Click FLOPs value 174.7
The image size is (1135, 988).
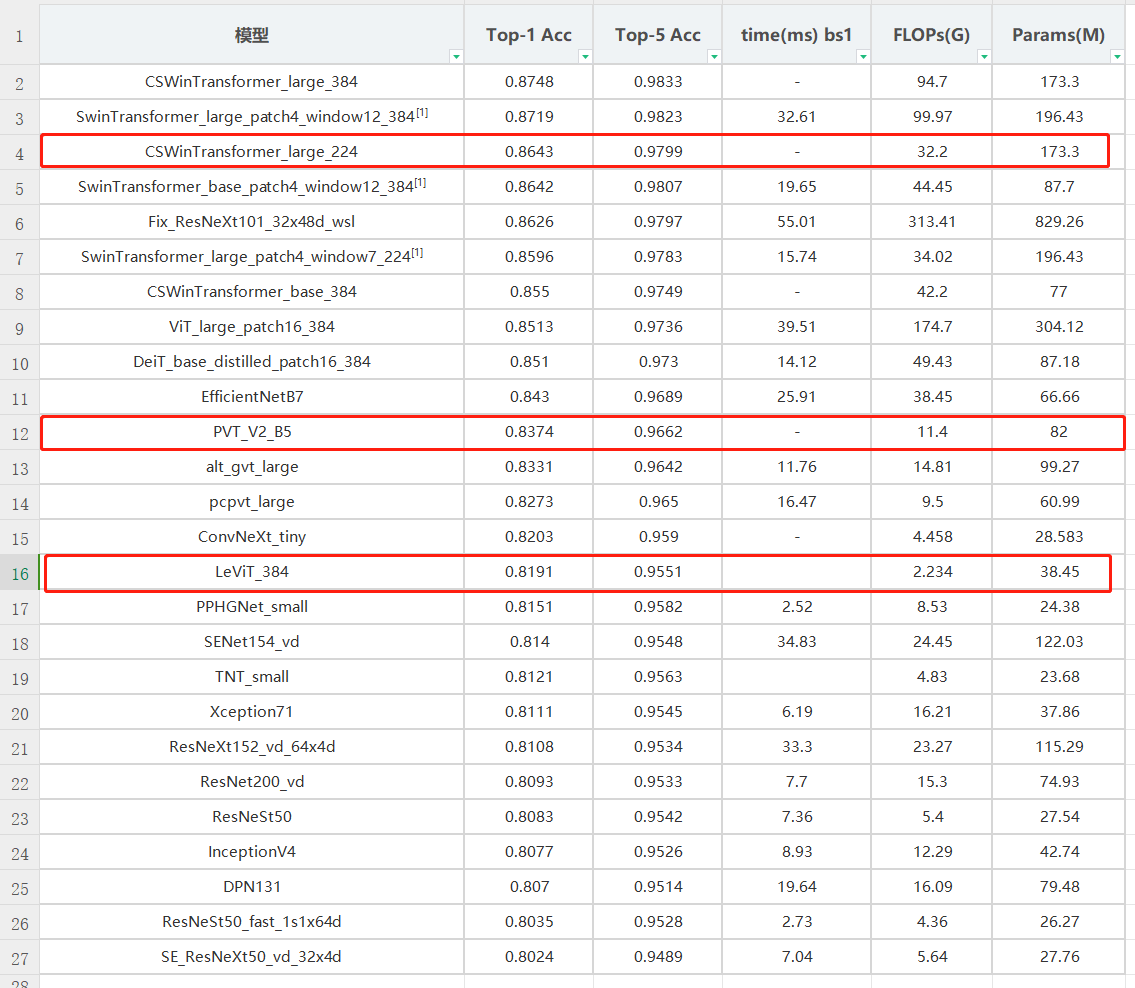pyautogui.click(x=932, y=326)
